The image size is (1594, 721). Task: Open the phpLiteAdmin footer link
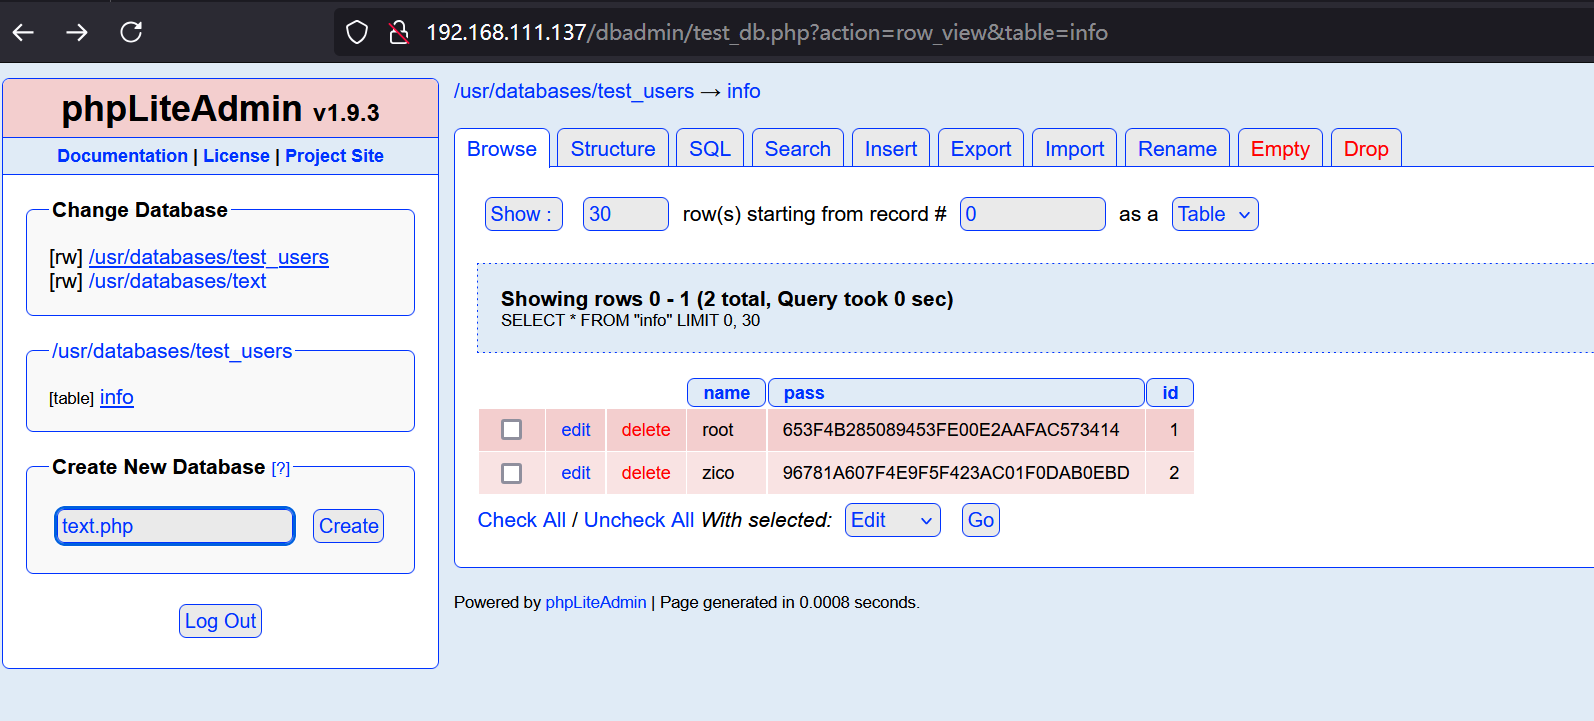(596, 602)
